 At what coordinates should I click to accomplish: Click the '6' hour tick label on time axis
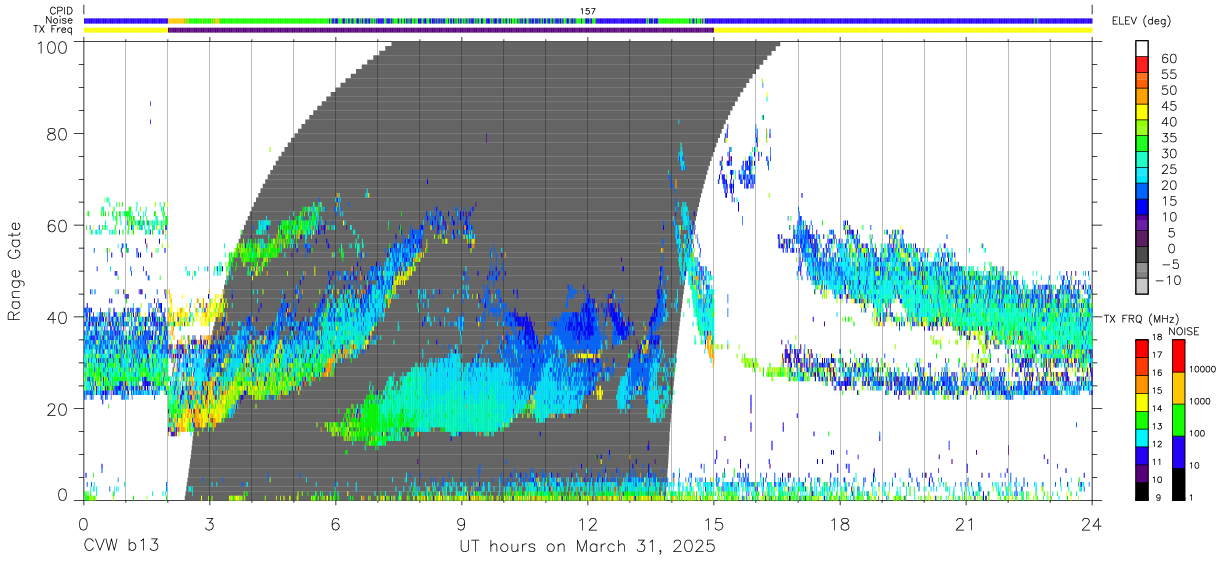335,523
